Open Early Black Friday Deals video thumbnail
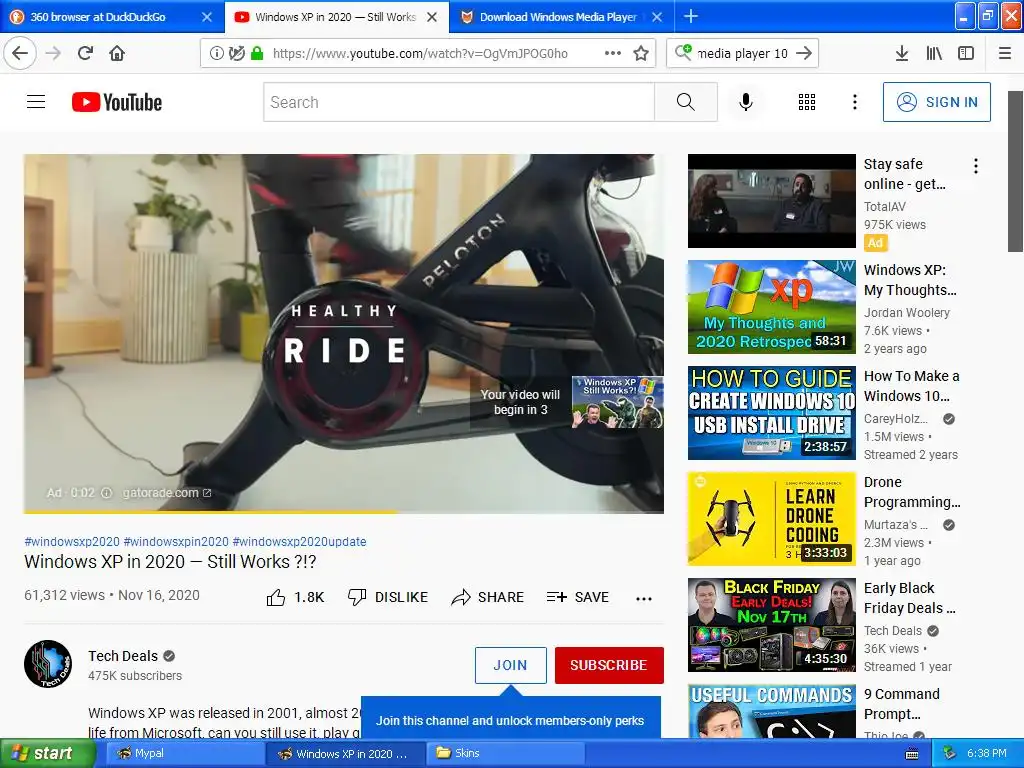Screen dimensions: 1024x768 (x=771, y=625)
